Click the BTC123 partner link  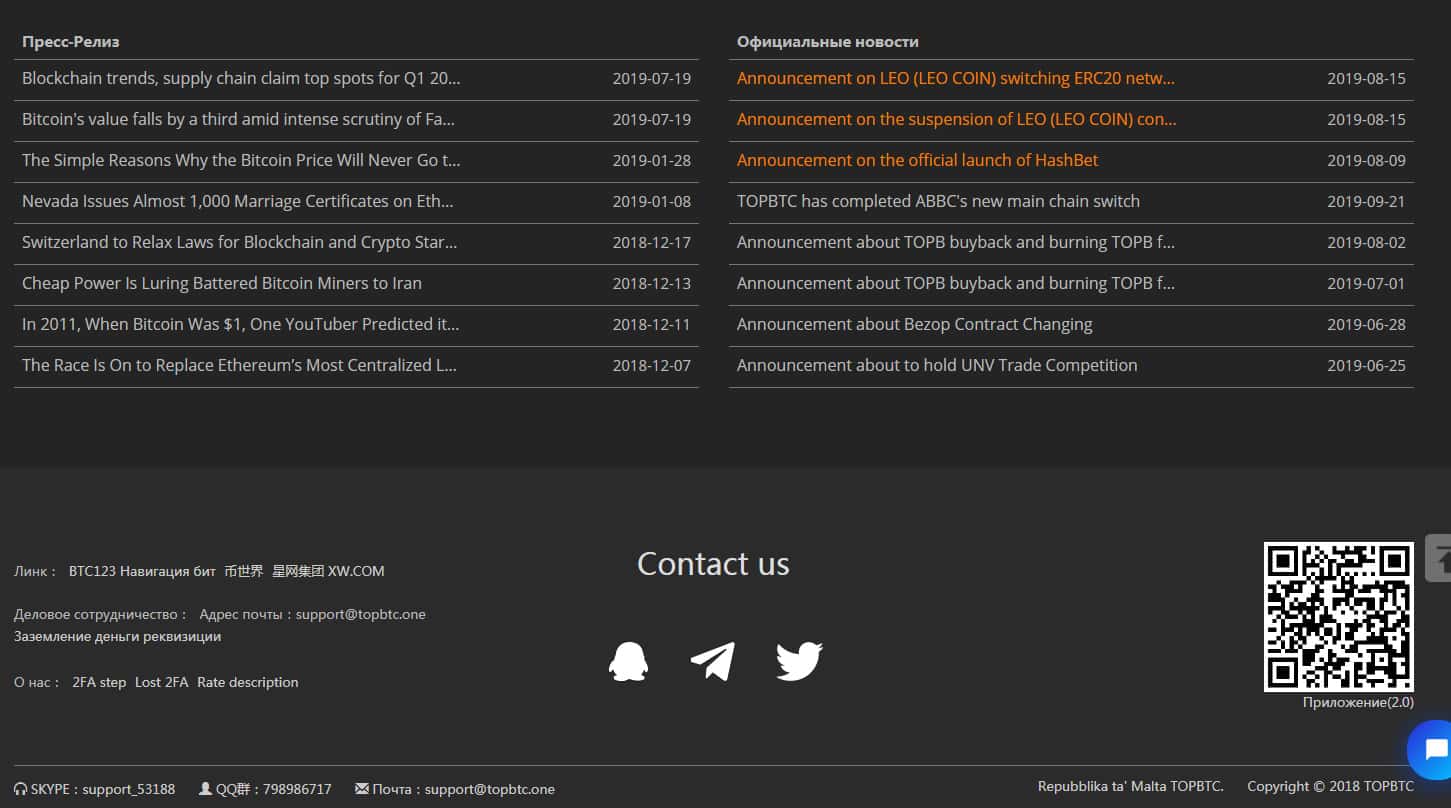[x=91, y=571]
